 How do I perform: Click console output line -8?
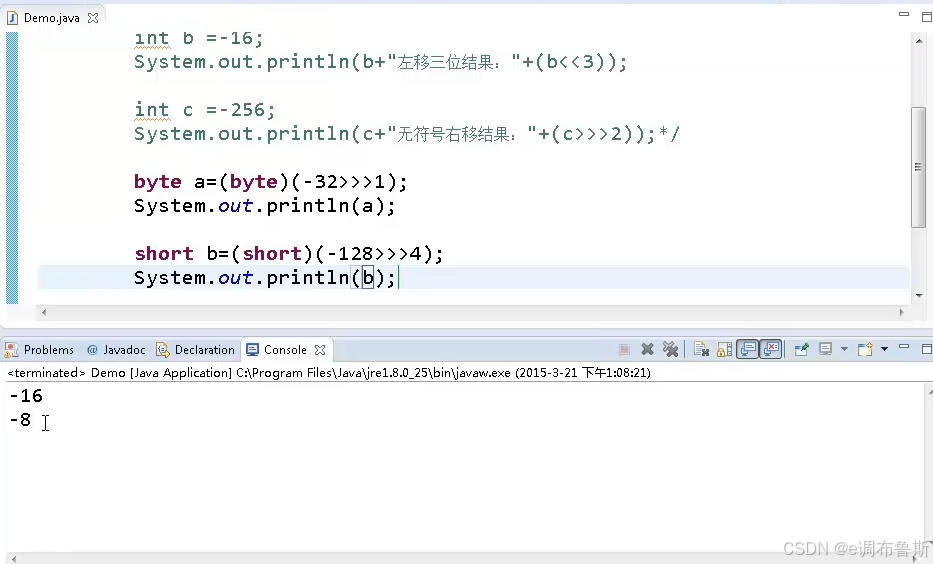click(20, 419)
